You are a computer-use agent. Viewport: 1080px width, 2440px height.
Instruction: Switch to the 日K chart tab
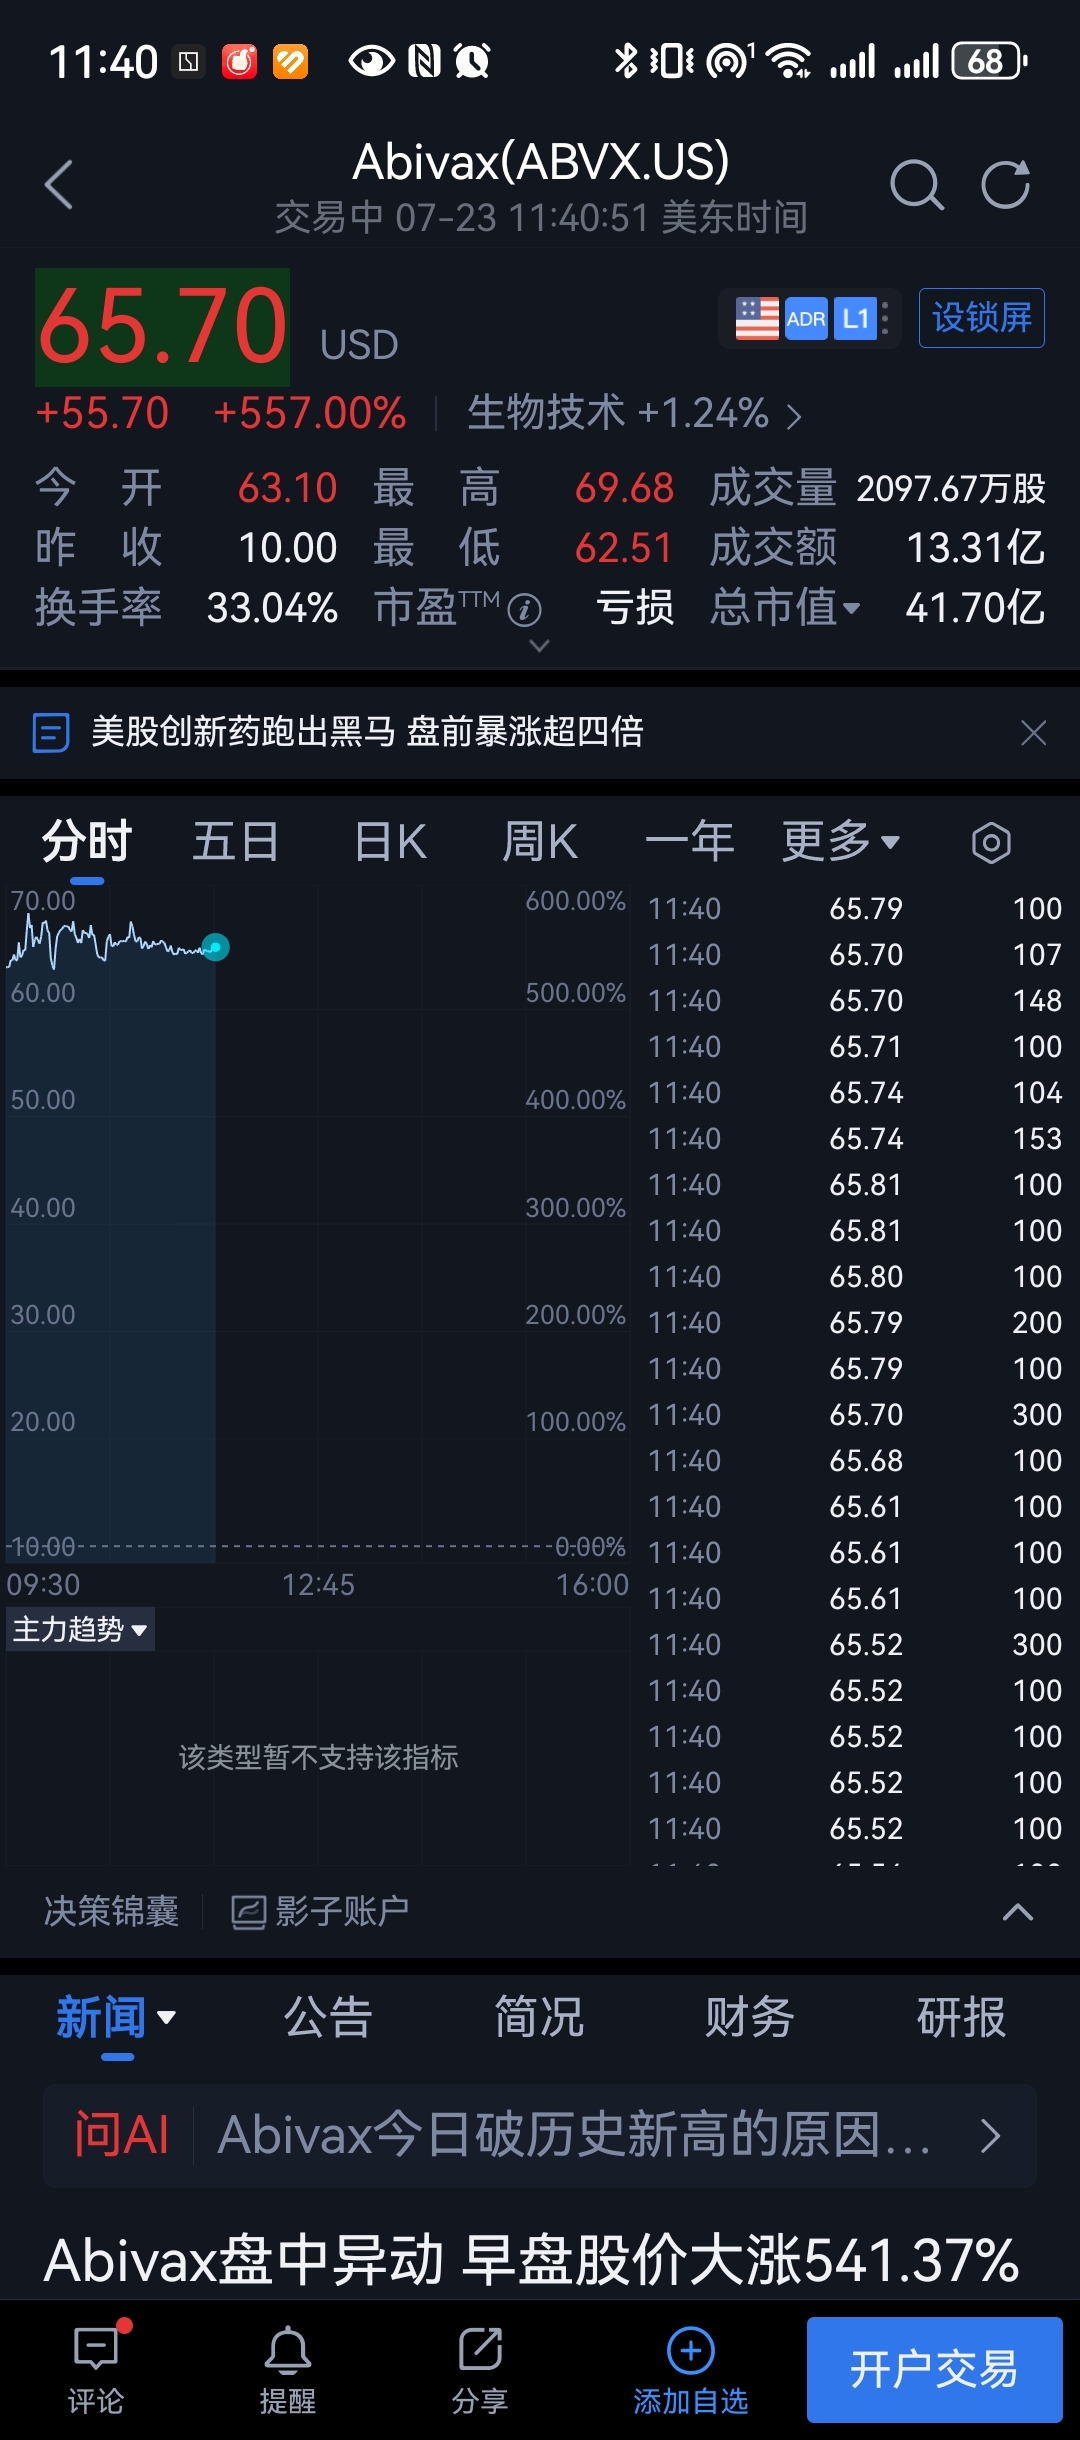coord(391,842)
